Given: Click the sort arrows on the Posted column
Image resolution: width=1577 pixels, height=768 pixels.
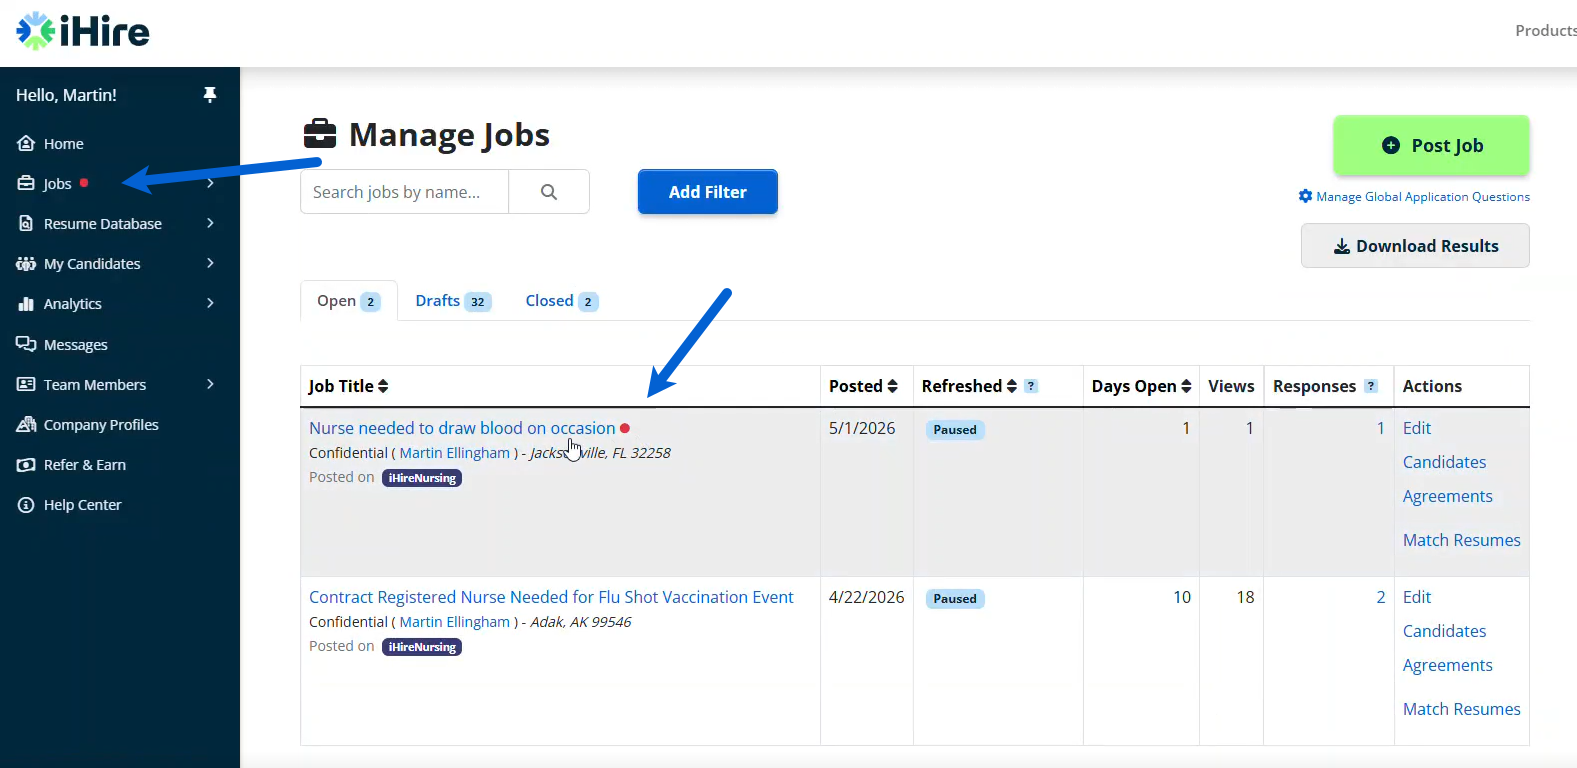Looking at the screenshot, I should 892,386.
